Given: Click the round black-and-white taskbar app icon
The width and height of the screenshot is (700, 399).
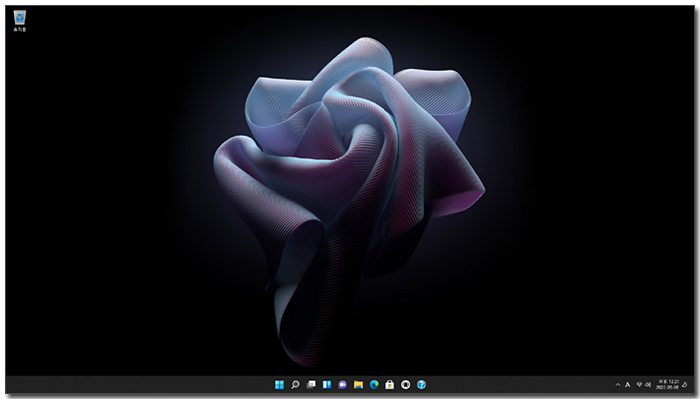Looking at the screenshot, I should [405, 384].
